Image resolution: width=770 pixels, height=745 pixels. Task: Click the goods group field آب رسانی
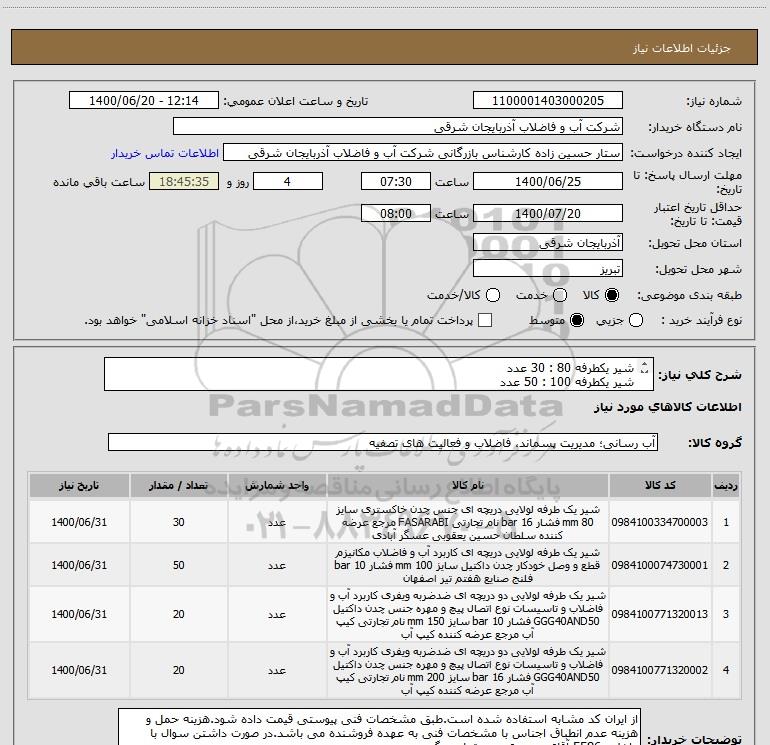(383, 442)
